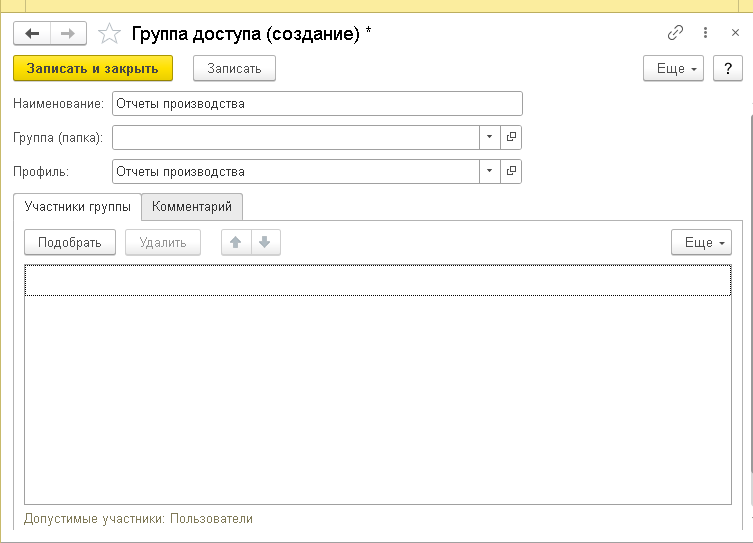Viewport: 753px width, 543px height.
Task: Go back using the left arrow
Action: (32, 34)
